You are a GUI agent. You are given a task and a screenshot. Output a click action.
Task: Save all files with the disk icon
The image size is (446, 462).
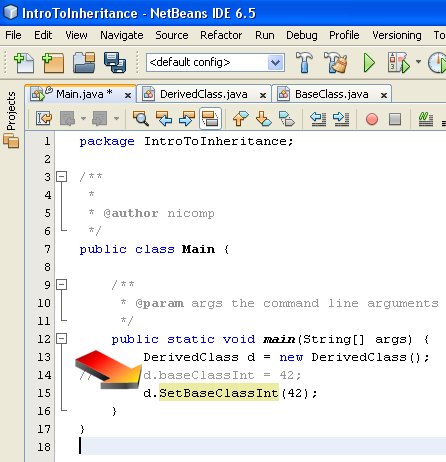pyautogui.click(x=115, y=63)
